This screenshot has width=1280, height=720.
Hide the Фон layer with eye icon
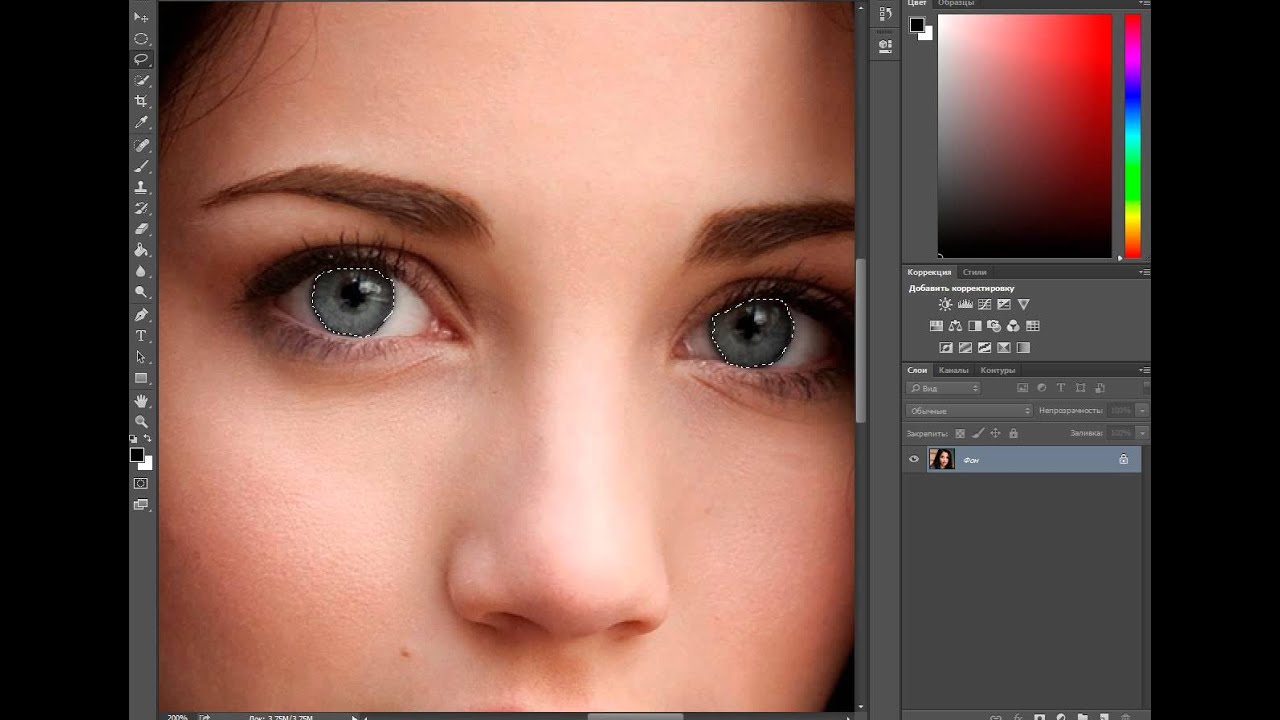[913, 460]
